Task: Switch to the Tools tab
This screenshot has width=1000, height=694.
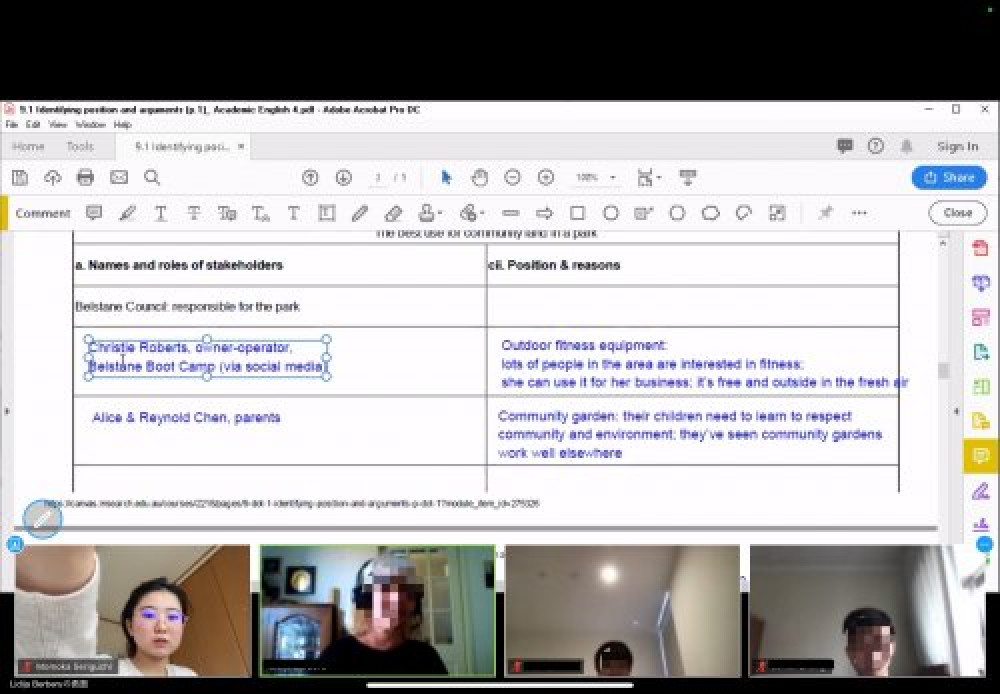Action: tap(80, 146)
